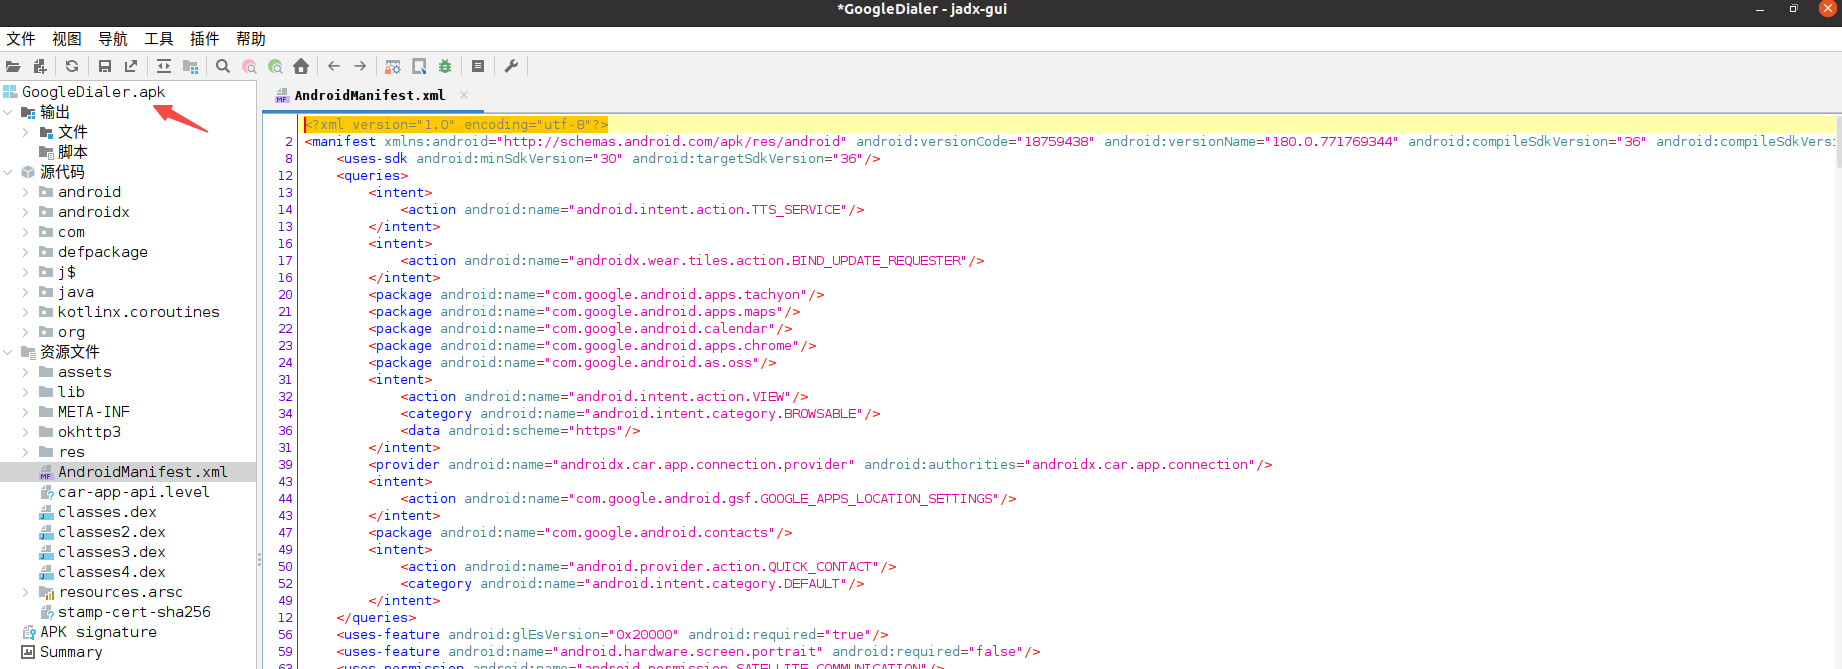Navigate forward with the right arrow
The height and width of the screenshot is (669, 1842).
(x=360, y=66)
